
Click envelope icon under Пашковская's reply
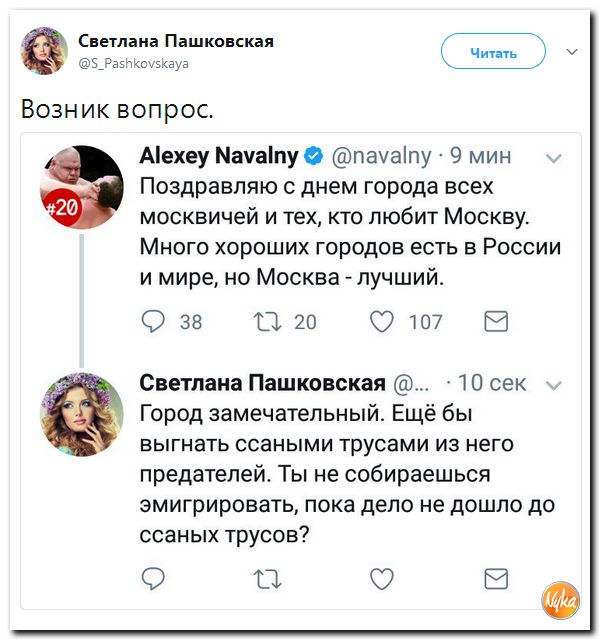tap(496, 577)
